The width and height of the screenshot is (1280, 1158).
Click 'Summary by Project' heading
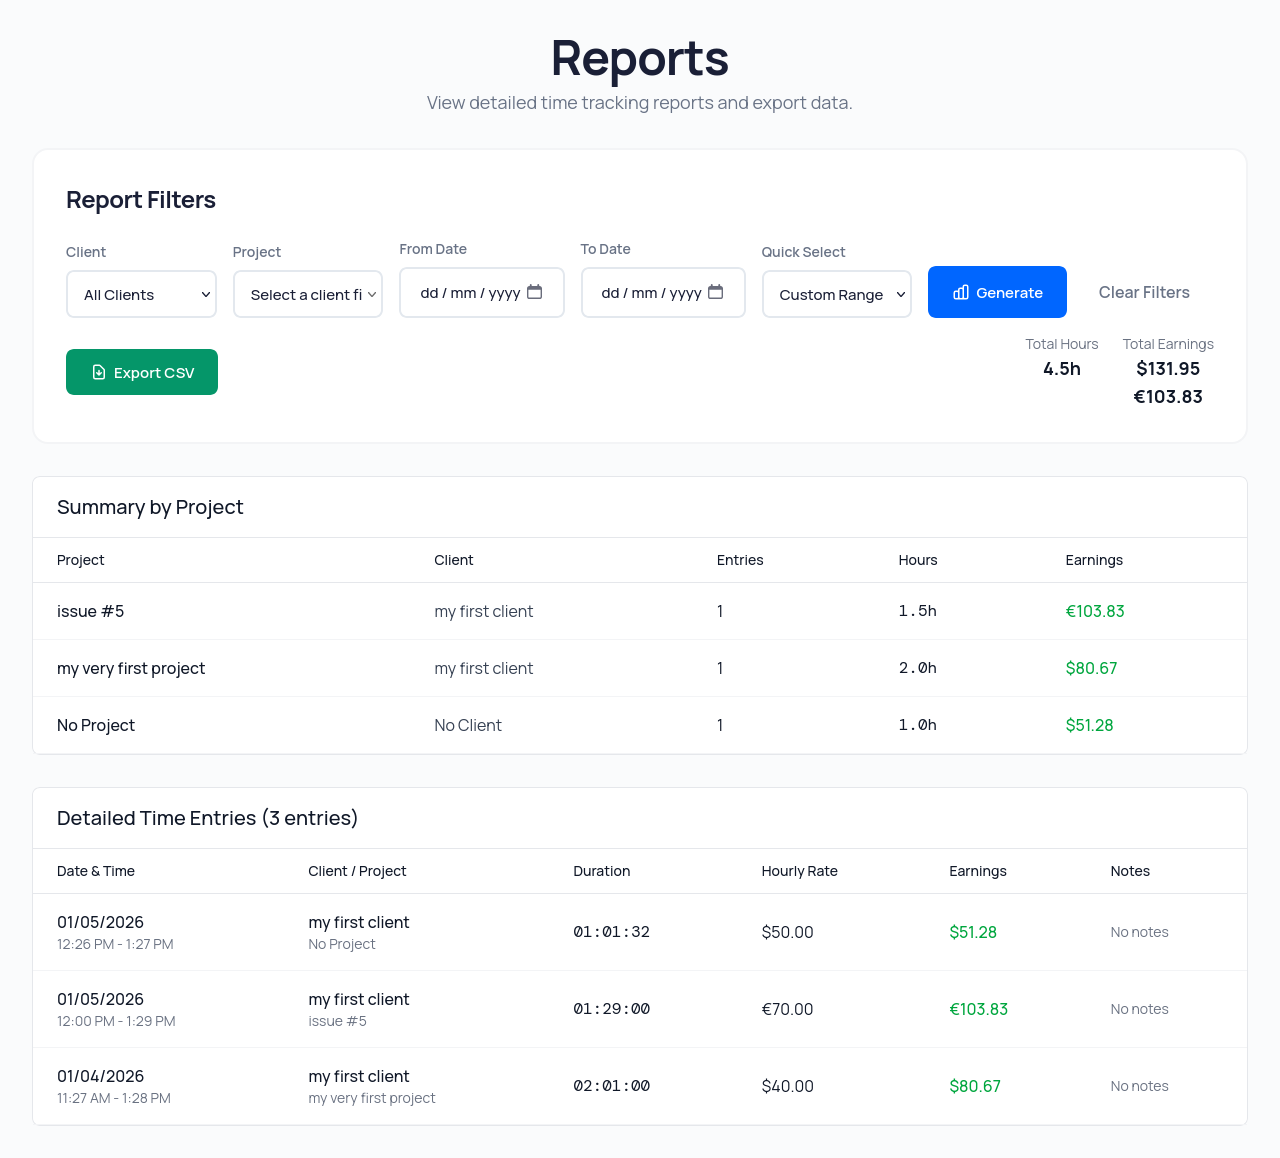(x=150, y=507)
